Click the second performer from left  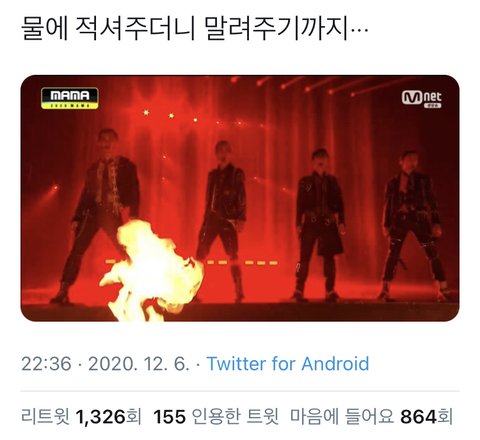222,220
